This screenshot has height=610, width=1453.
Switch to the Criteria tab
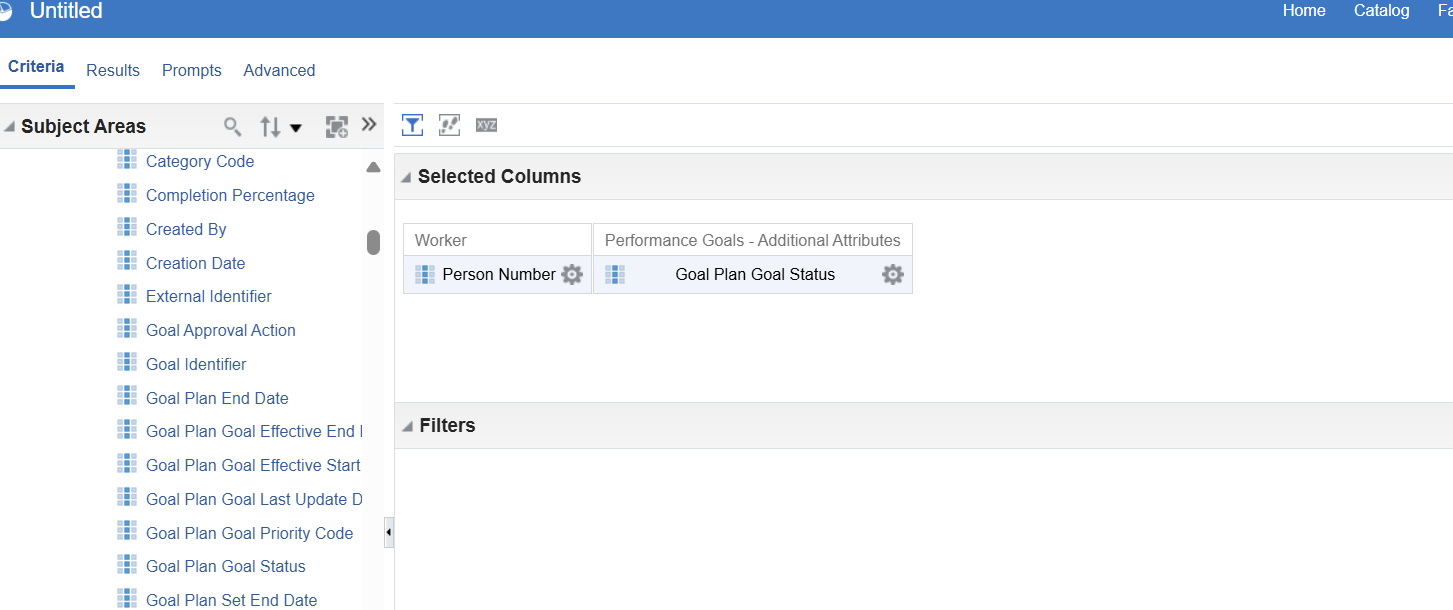[x=36, y=67]
